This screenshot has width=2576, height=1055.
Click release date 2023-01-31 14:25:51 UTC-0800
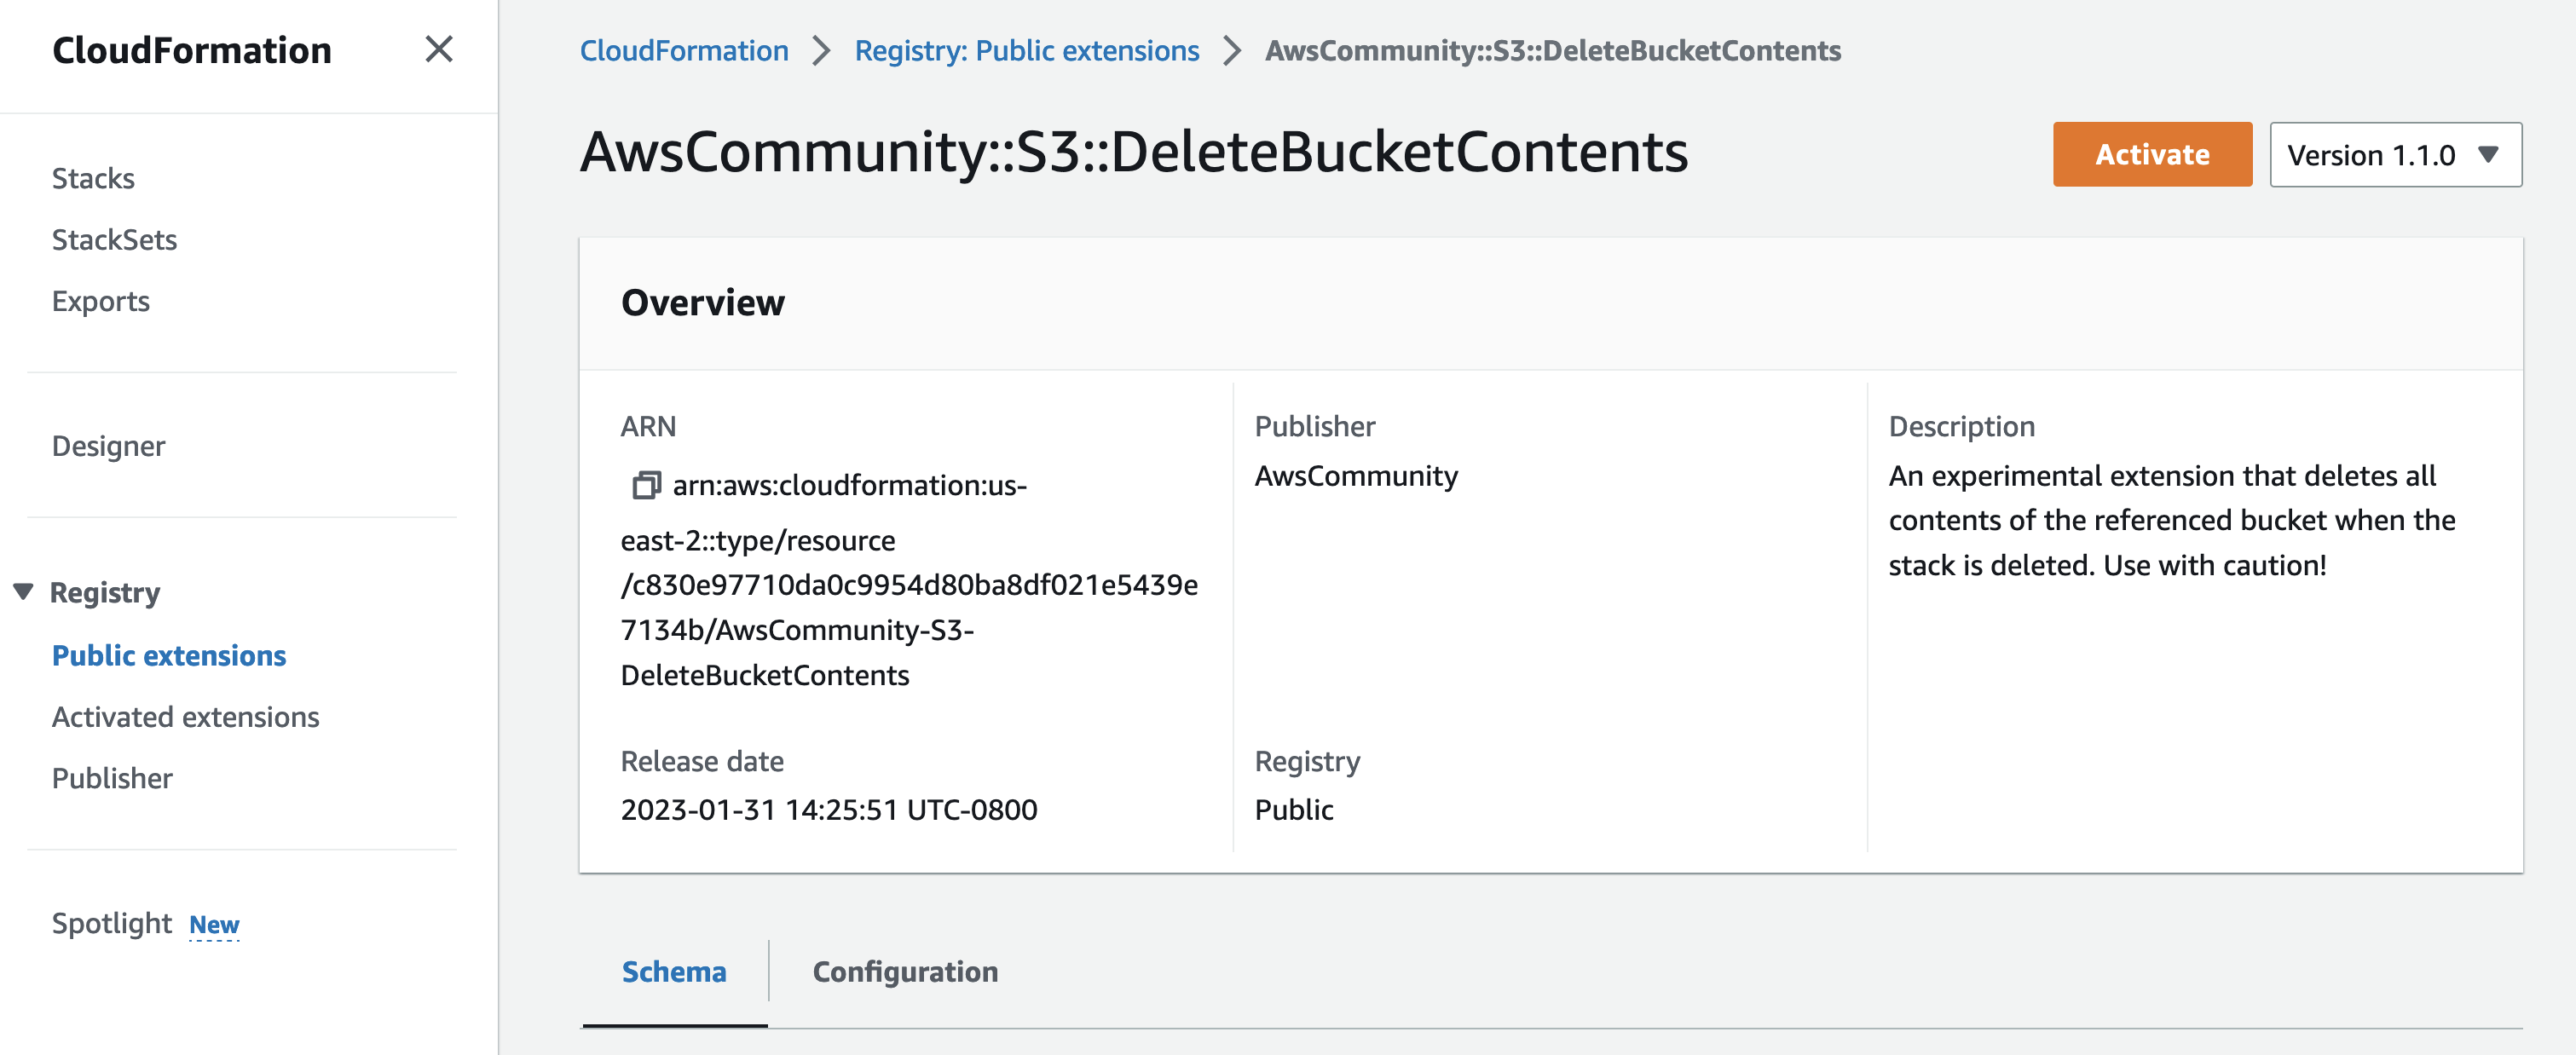[x=829, y=809]
